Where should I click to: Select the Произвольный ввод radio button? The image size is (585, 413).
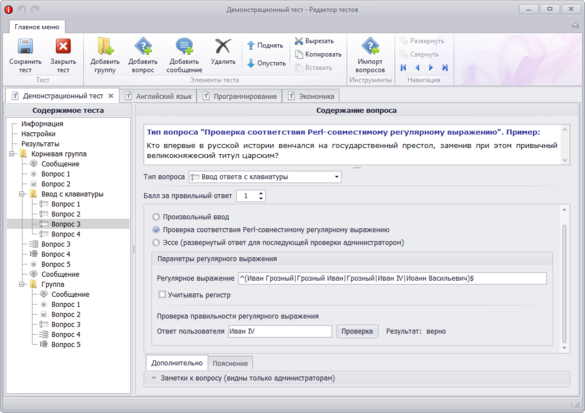(156, 217)
